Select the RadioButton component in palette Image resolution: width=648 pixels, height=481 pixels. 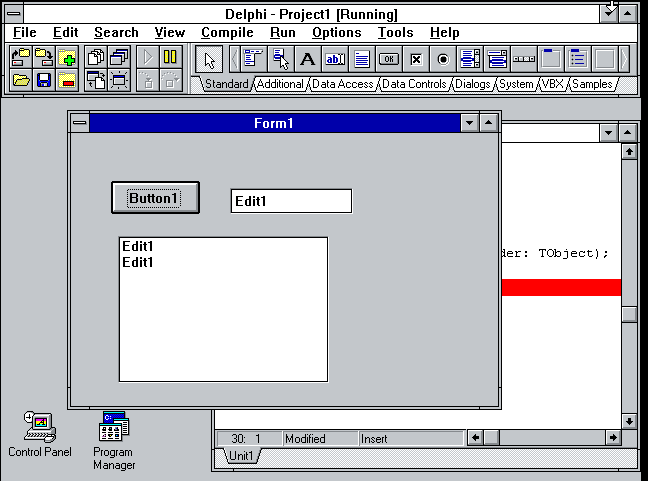coord(443,59)
